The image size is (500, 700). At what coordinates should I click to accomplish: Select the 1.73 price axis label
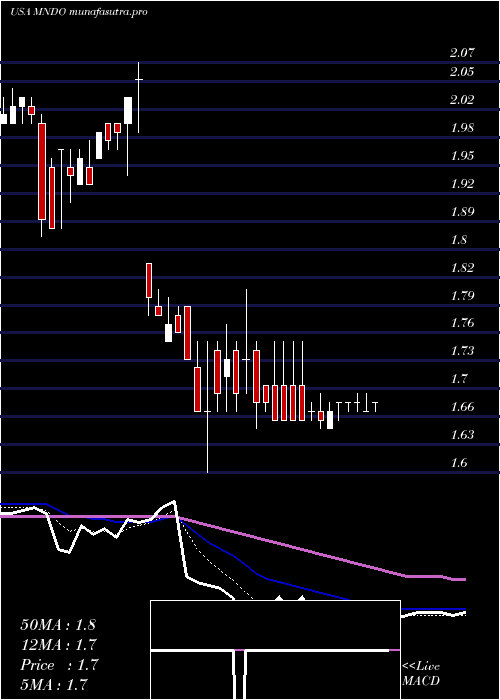pos(462,351)
